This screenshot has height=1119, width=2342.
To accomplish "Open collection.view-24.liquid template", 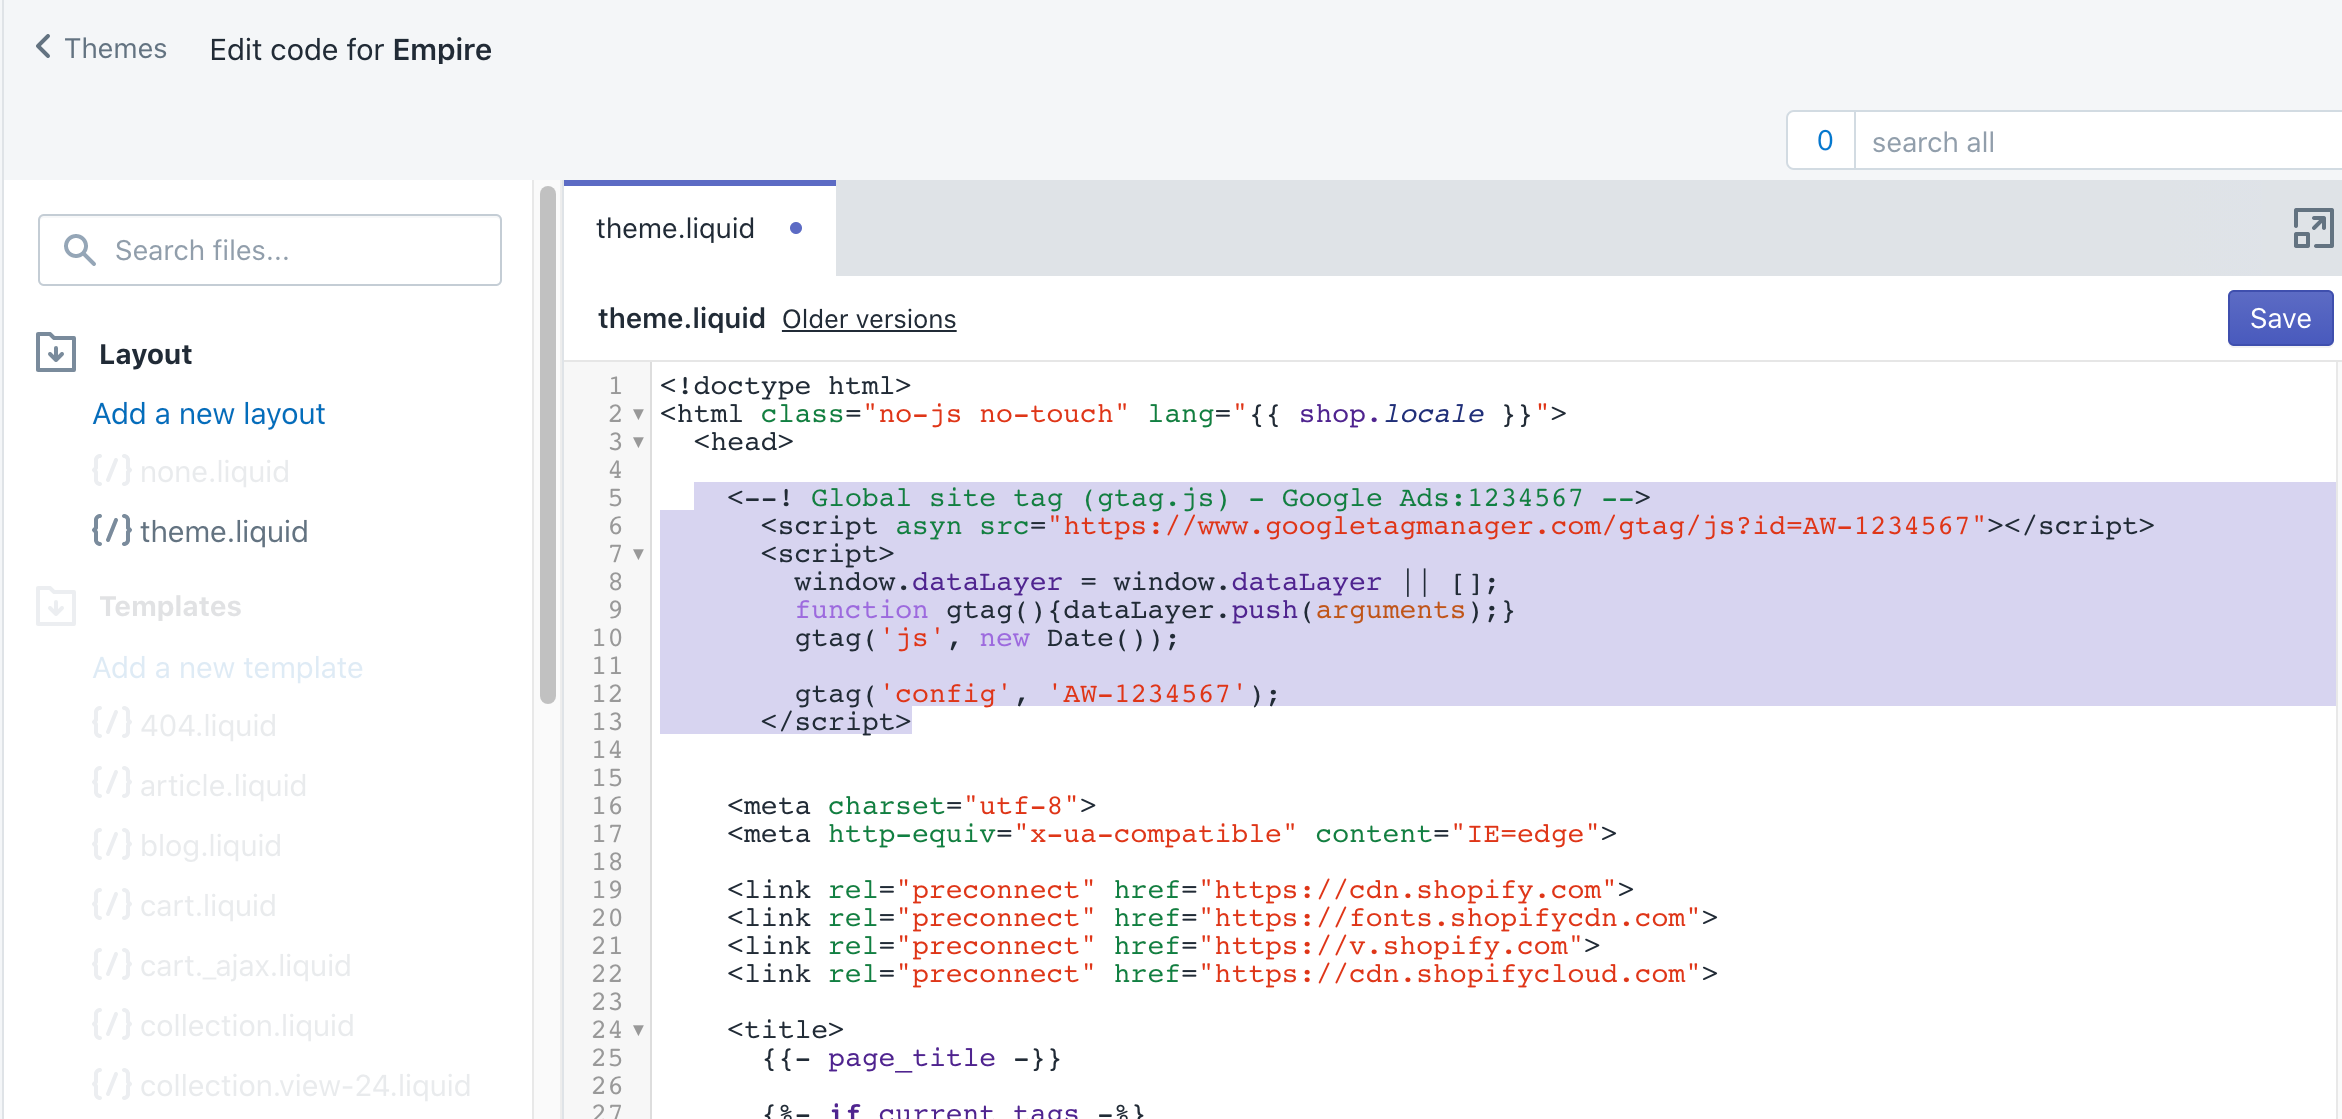I will click(305, 1085).
